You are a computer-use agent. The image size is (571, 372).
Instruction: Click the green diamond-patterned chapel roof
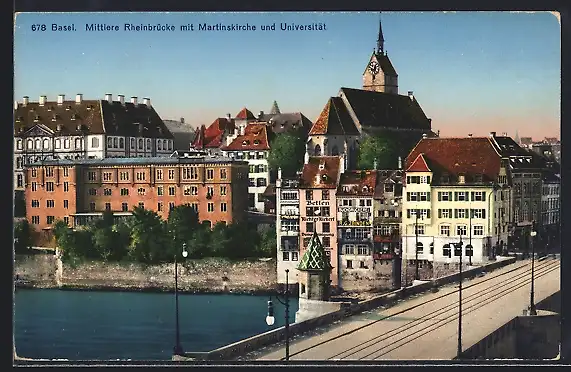coord(314,252)
